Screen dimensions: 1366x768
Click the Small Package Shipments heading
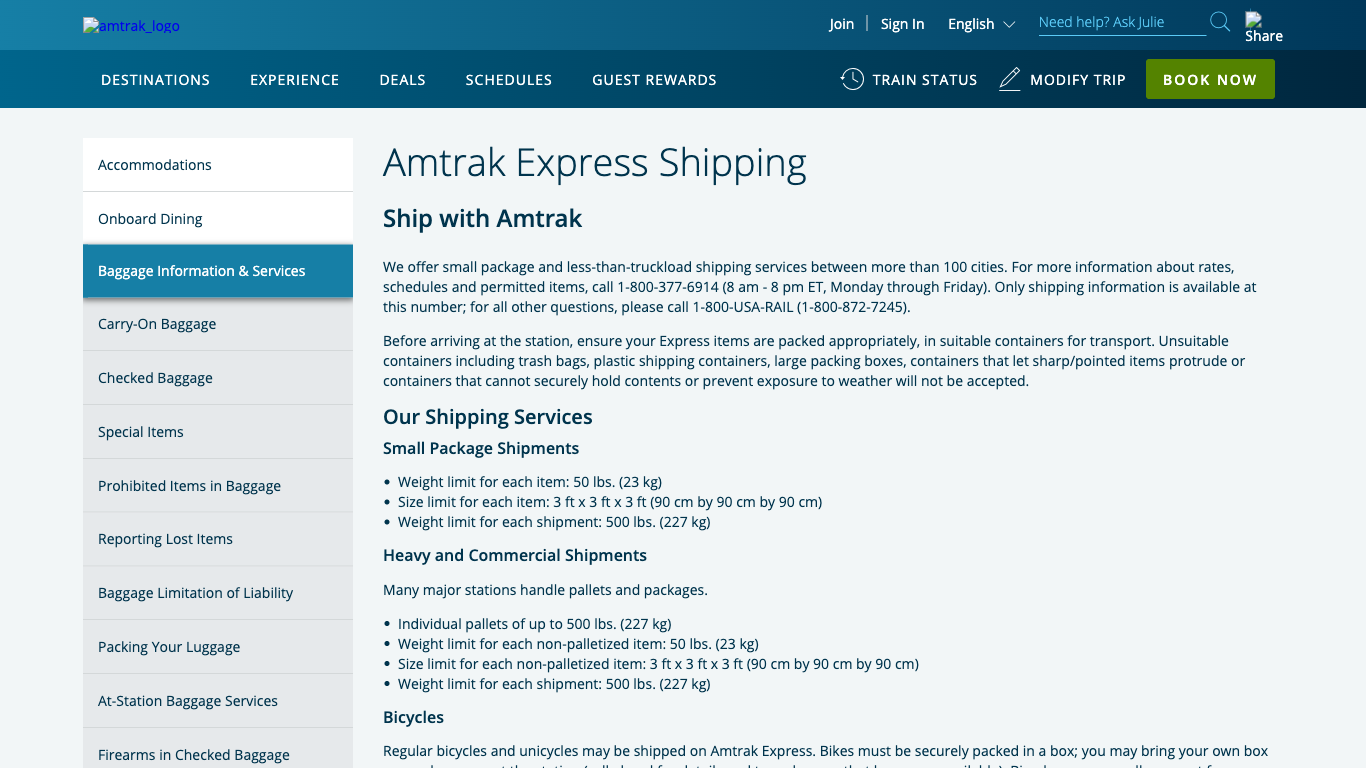[481, 448]
